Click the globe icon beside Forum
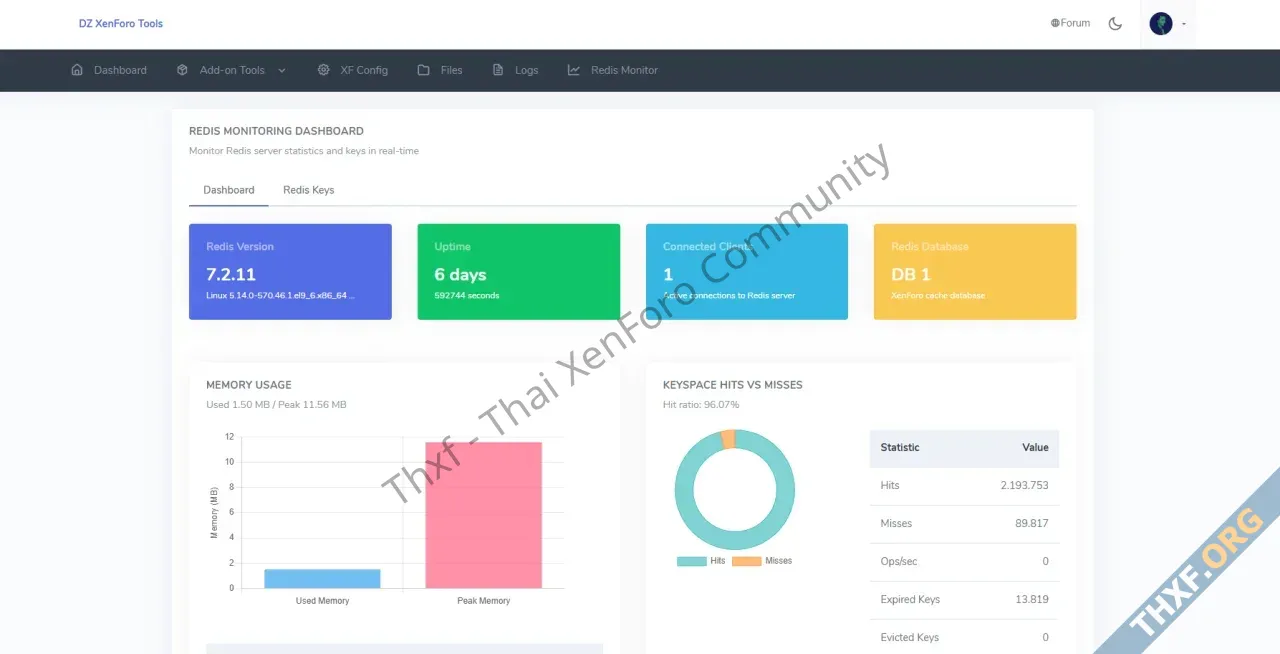This screenshot has height=654, width=1280. tap(1055, 23)
